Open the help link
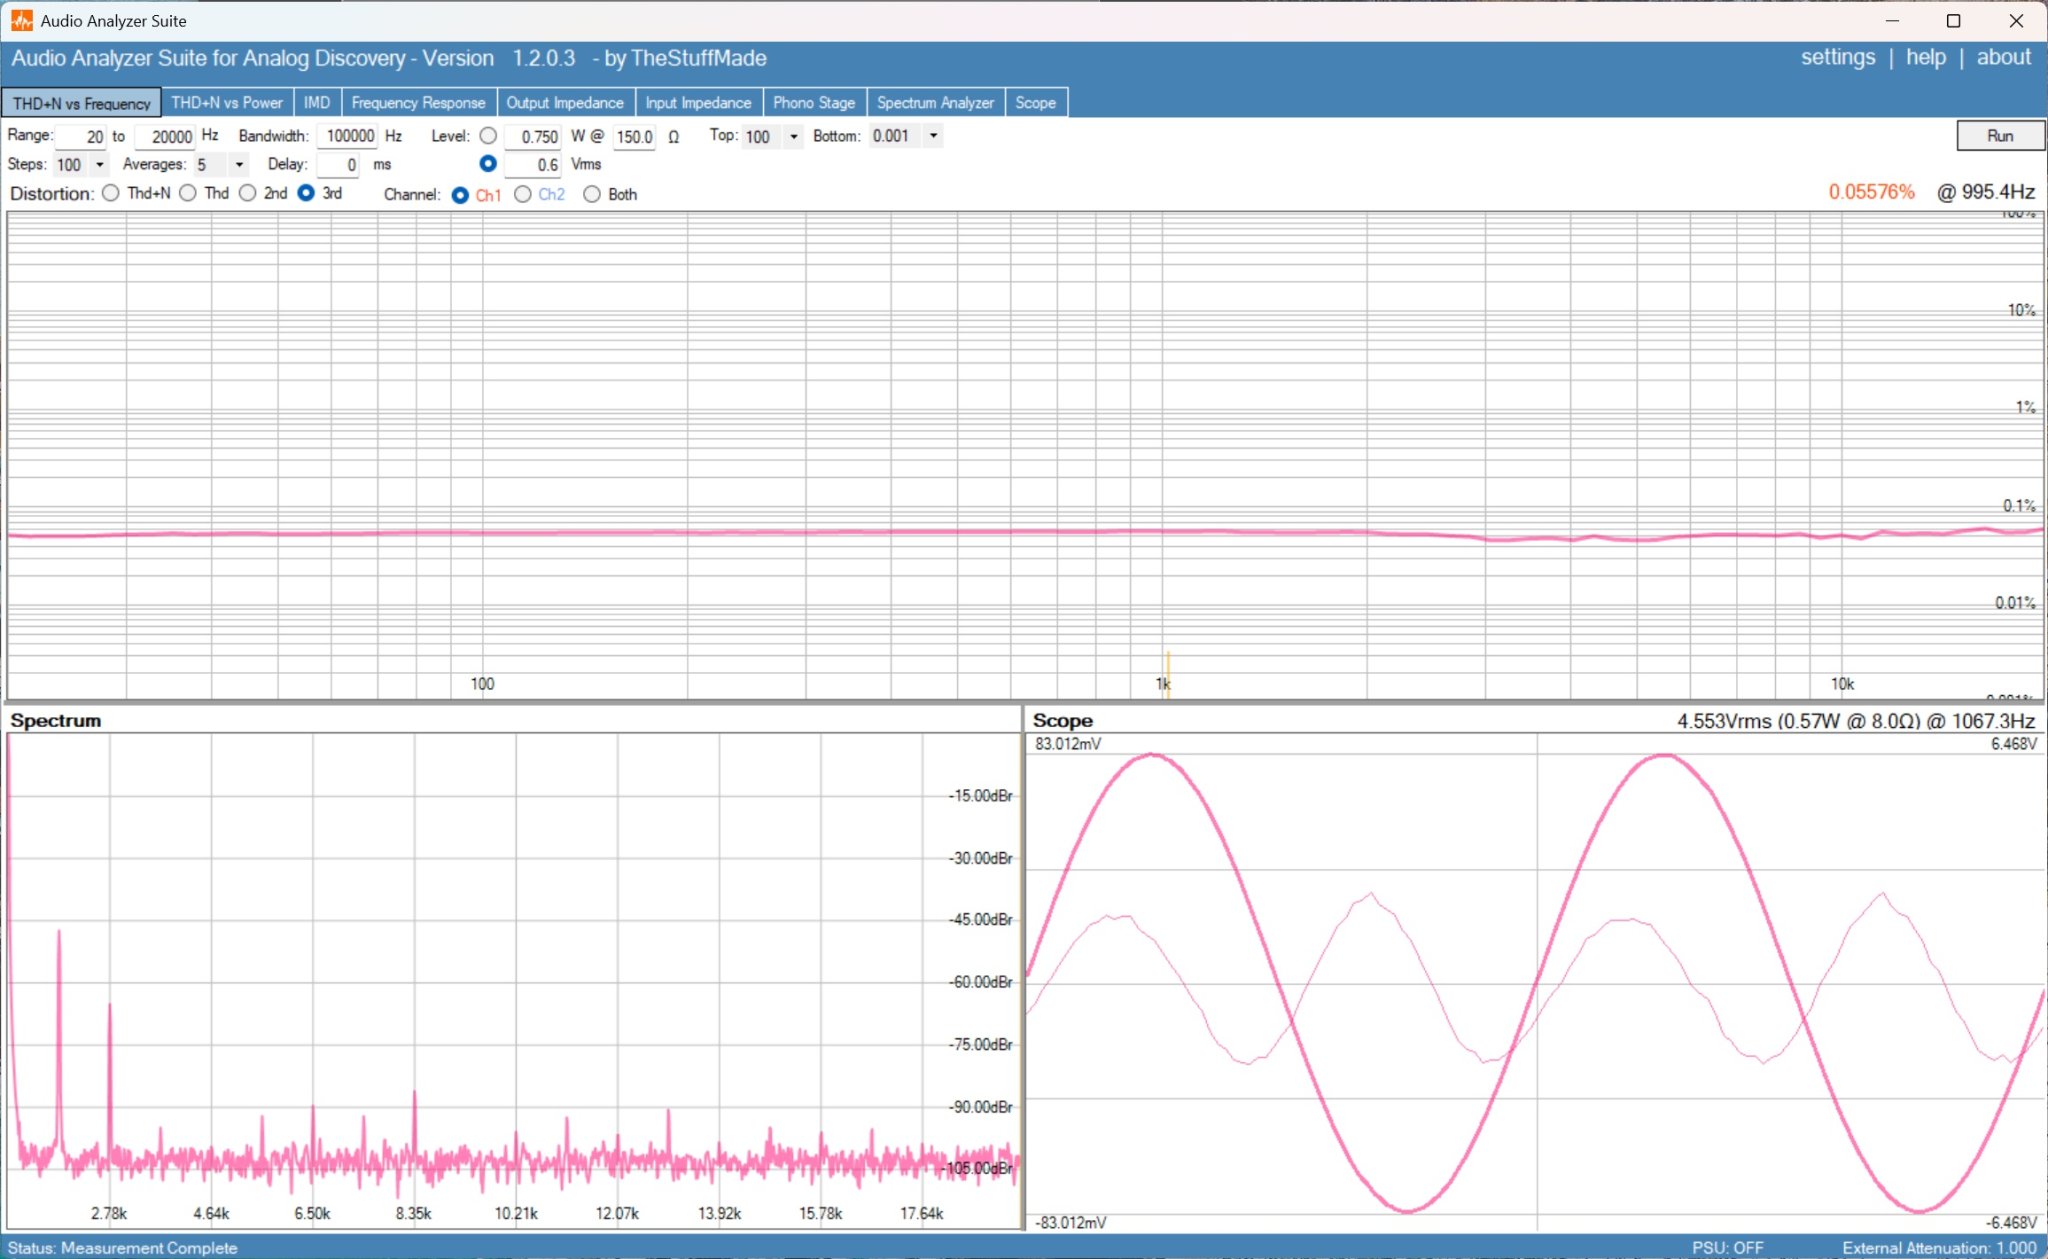 (x=1925, y=57)
